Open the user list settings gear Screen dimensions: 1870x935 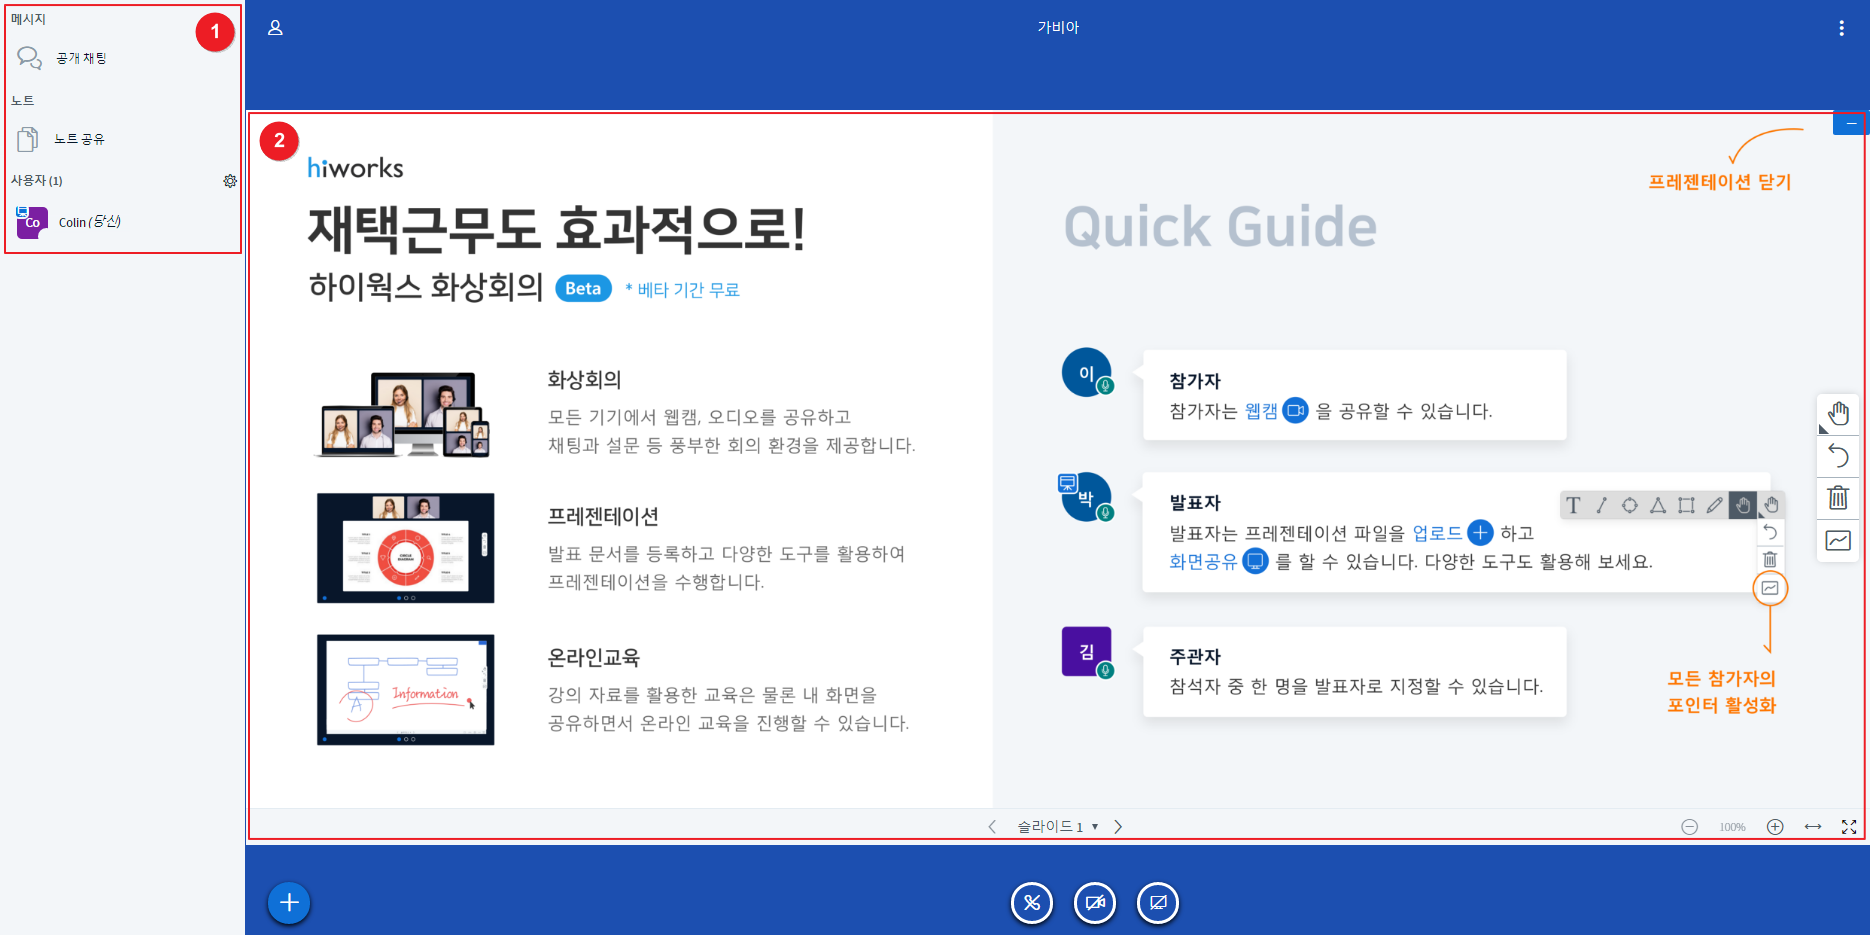click(x=230, y=181)
